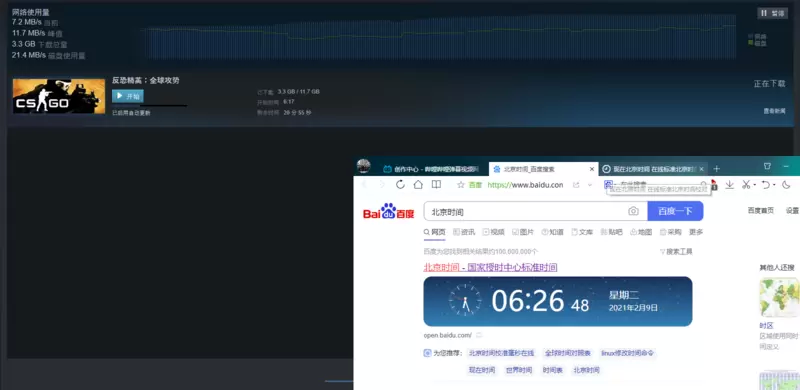Expand the address bar dropdown chevron
This screenshot has width=800, height=390.
coord(590,185)
